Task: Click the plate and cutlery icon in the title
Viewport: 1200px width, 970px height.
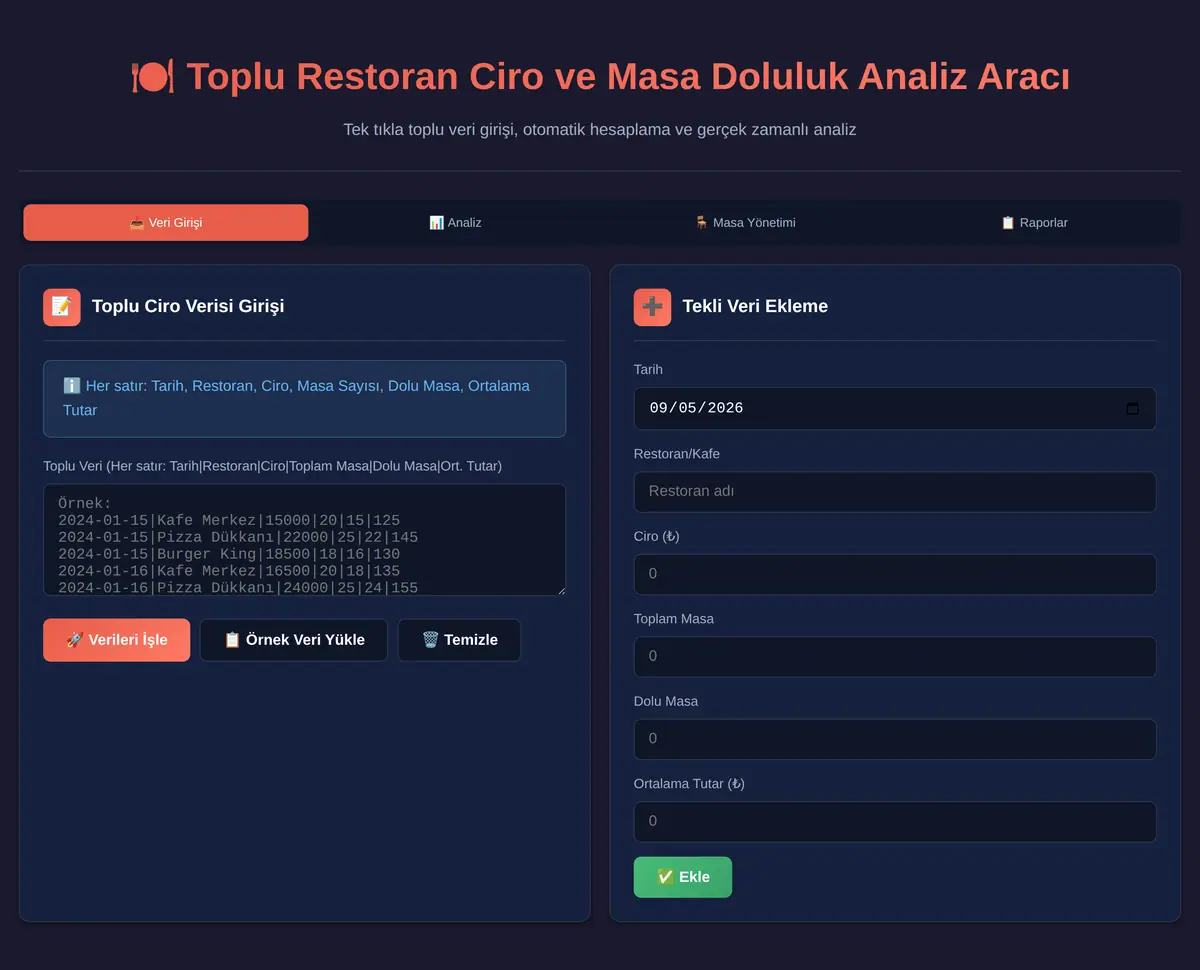Action: click(x=152, y=77)
